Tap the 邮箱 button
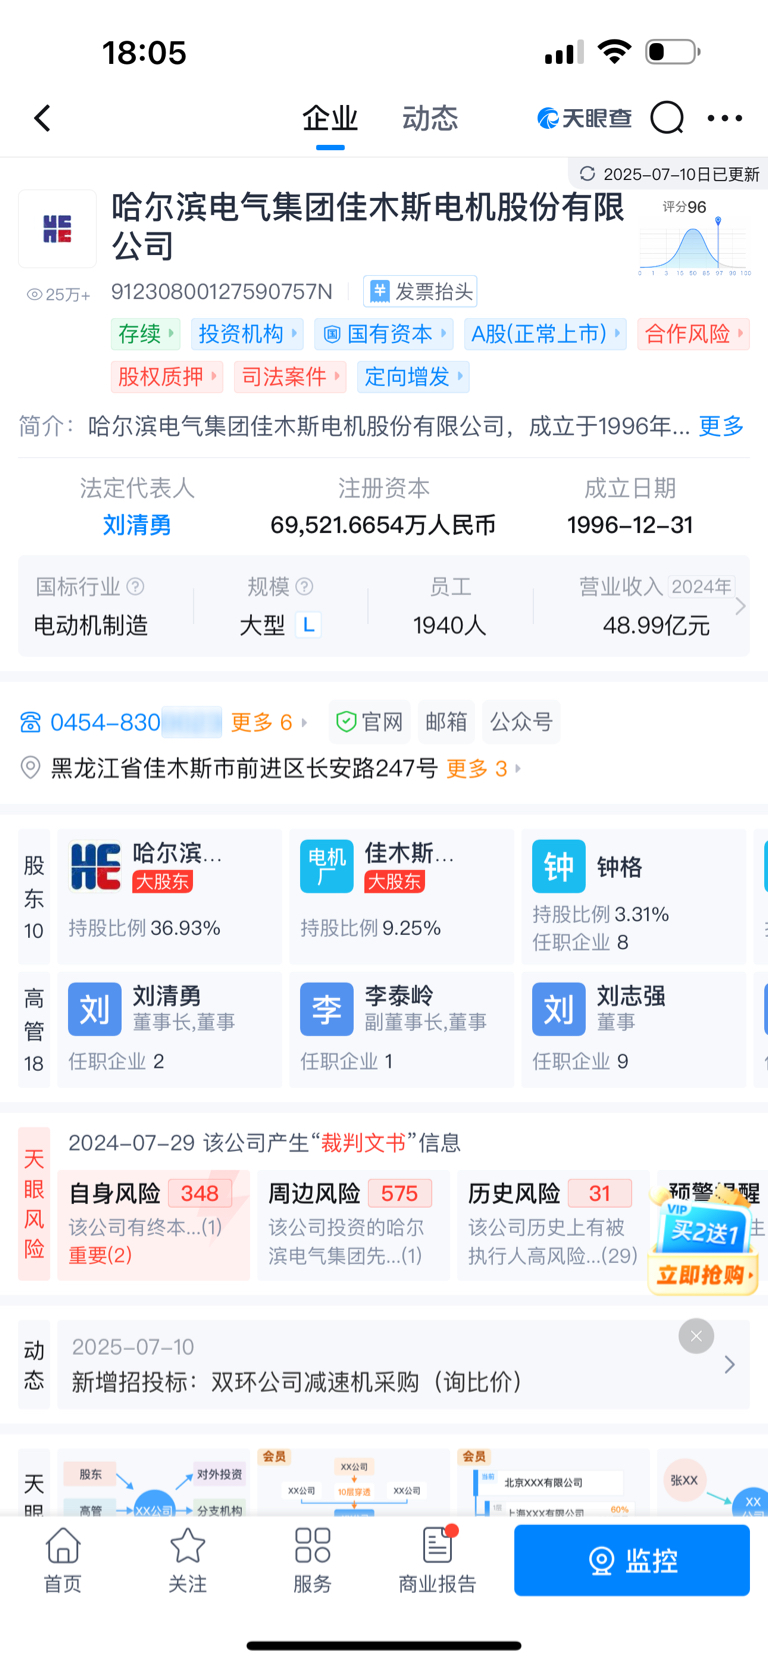Viewport: 768px width, 1665px height. pos(446,722)
